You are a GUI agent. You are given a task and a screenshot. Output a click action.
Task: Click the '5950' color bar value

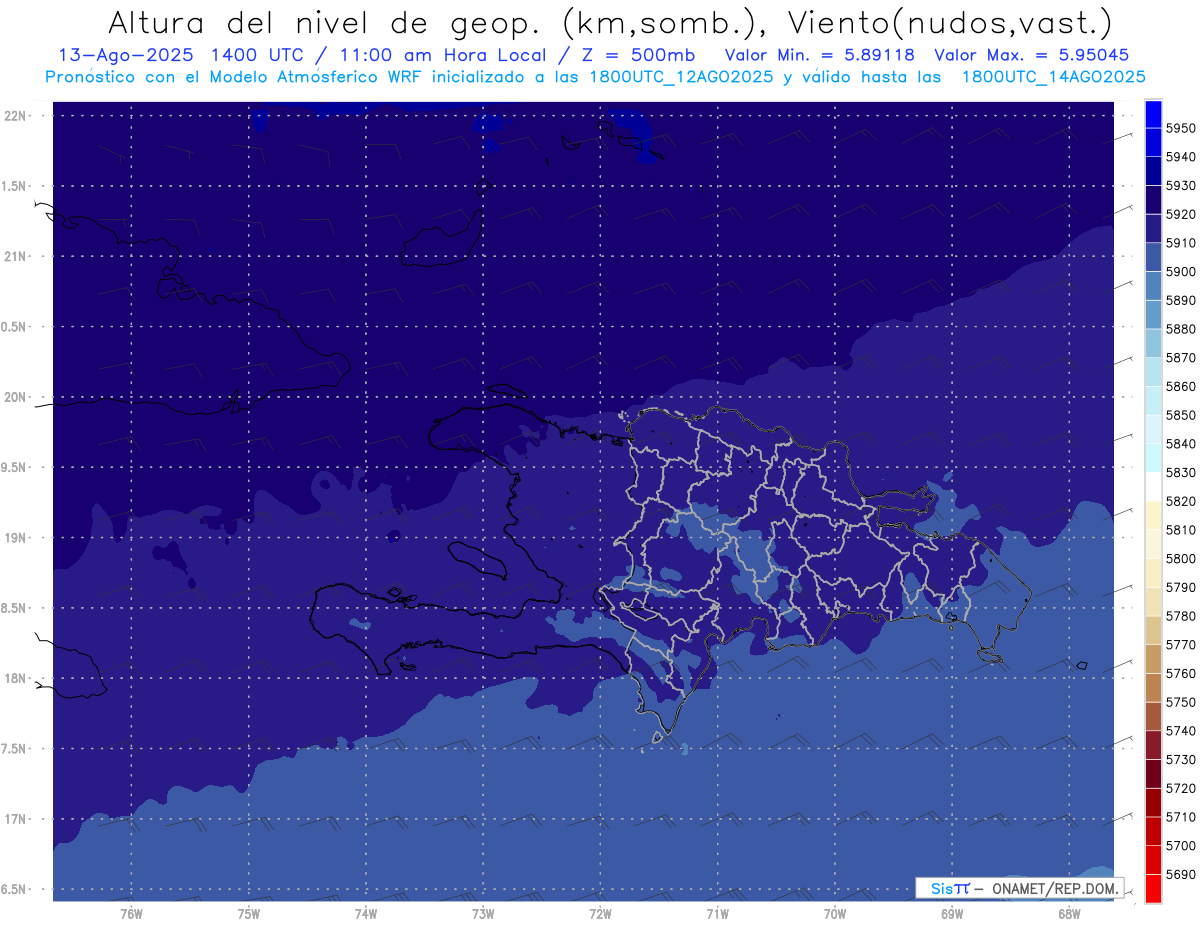1182,128
